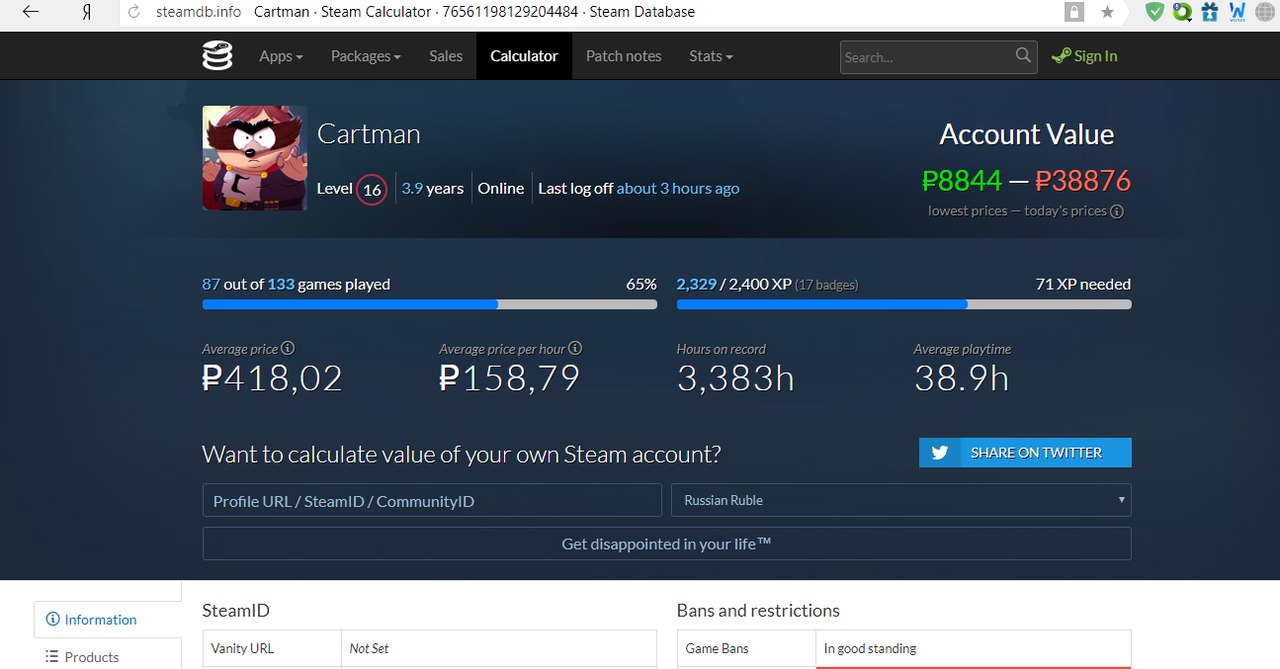Click the XP progress bar
Image resolution: width=1280 pixels, height=669 pixels.
tap(904, 304)
